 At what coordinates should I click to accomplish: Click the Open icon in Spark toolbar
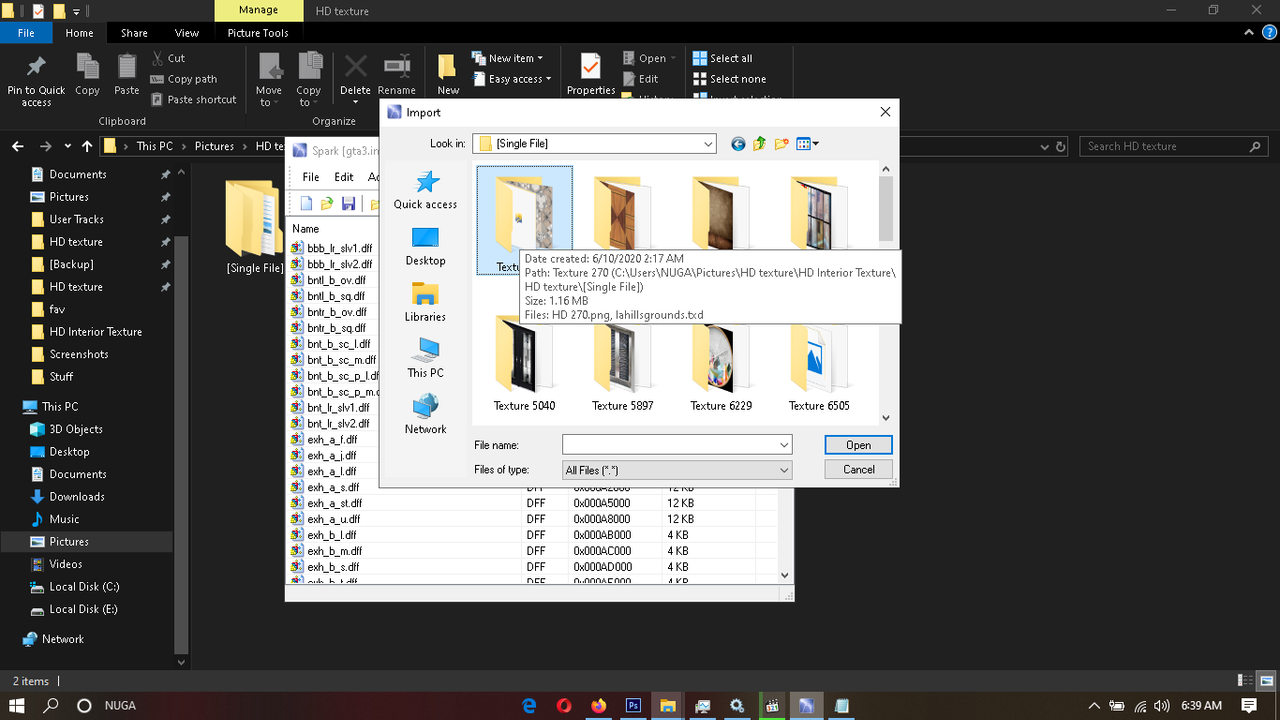click(327, 204)
